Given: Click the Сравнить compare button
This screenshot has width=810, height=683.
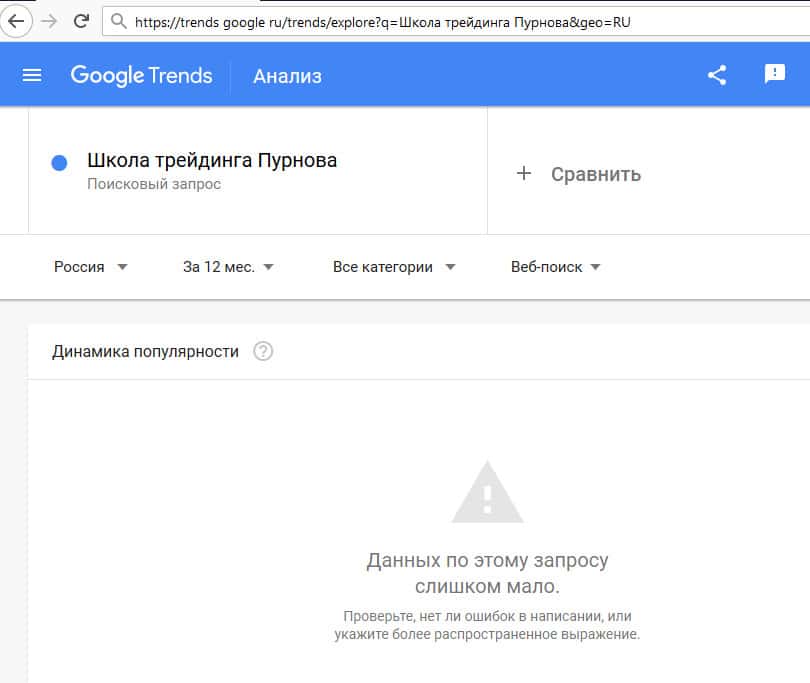Looking at the screenshot, I should 595,174.
